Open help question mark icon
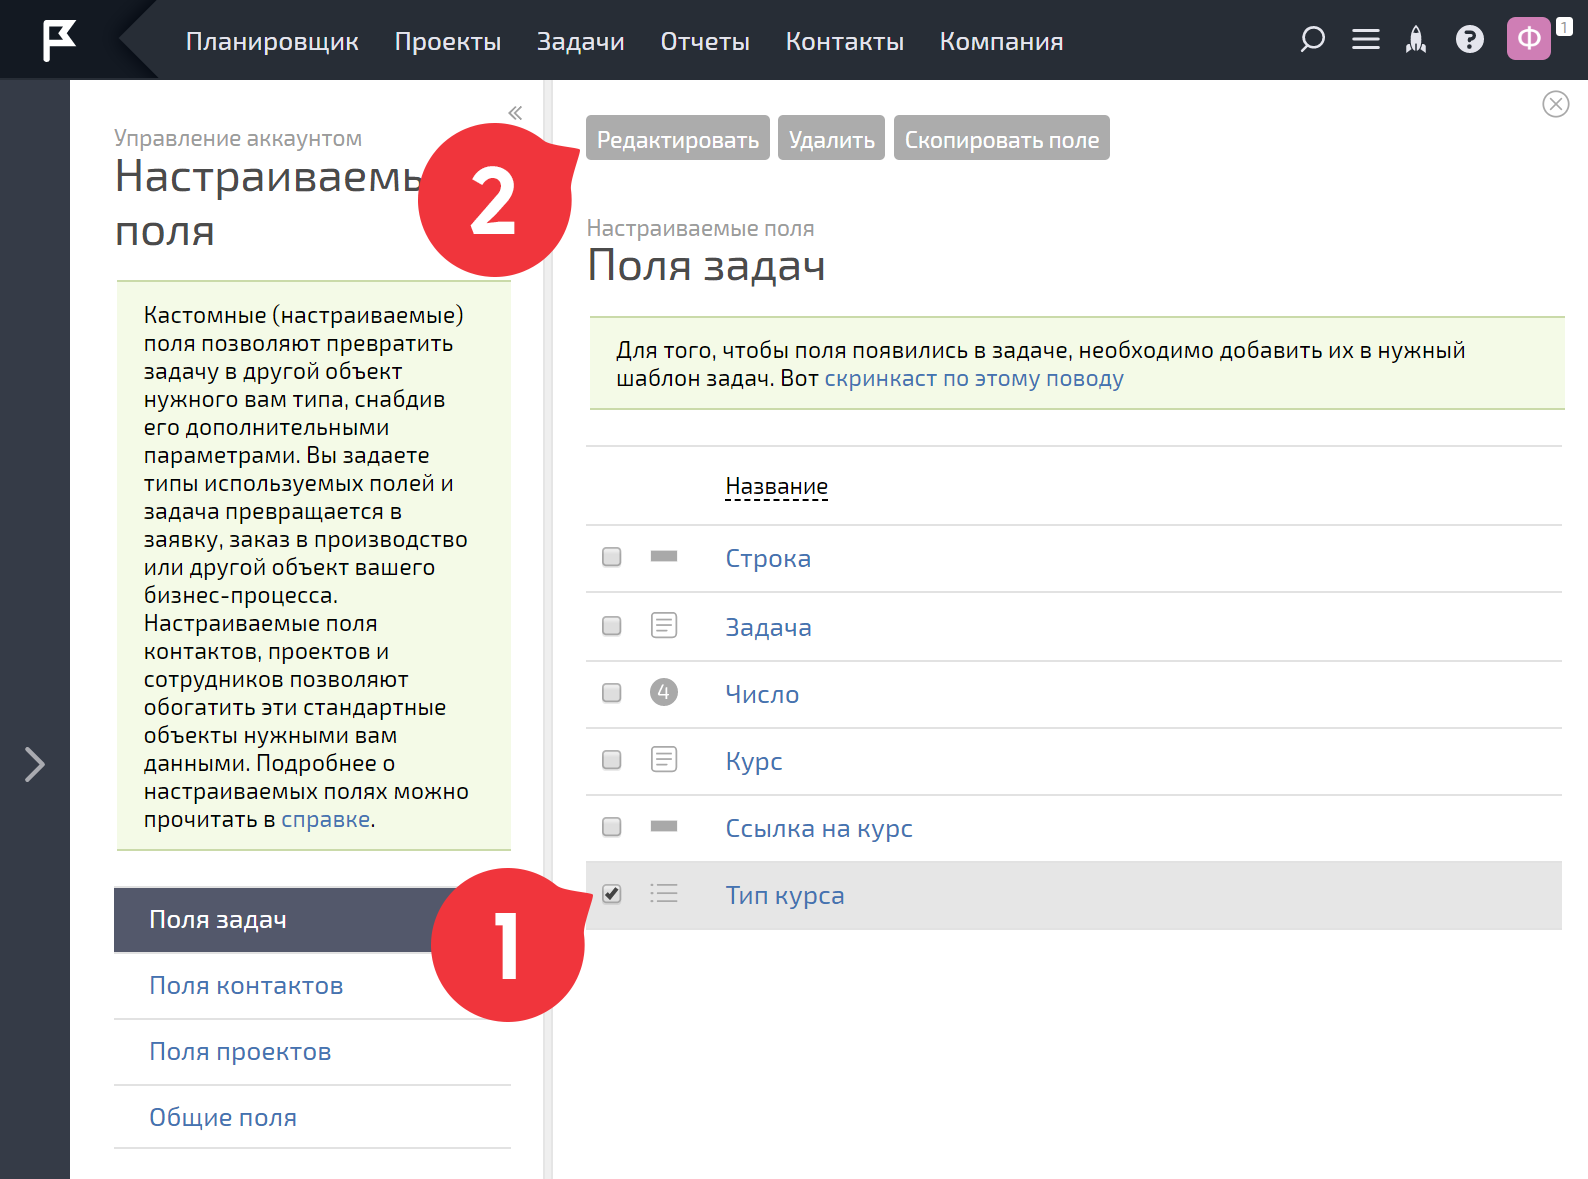The image size is (1588, 1179). coord(1470,40)
